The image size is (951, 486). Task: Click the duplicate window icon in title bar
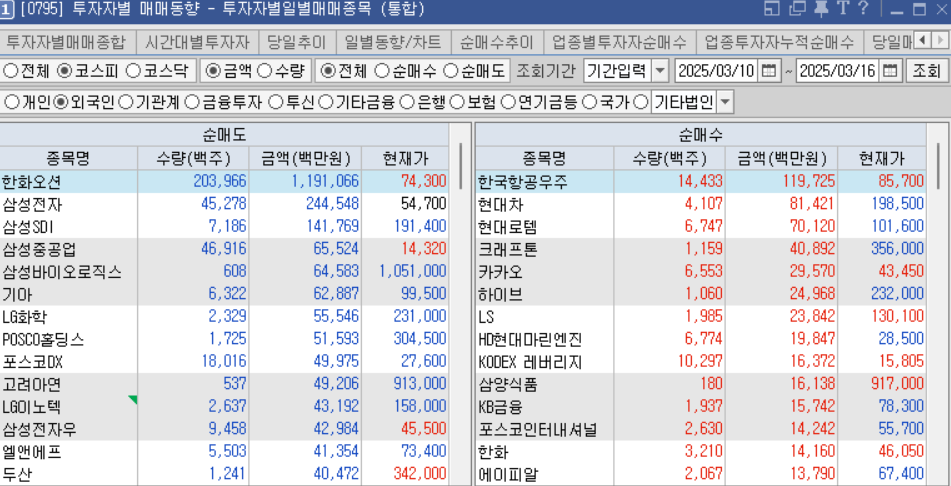click(797, 8)
